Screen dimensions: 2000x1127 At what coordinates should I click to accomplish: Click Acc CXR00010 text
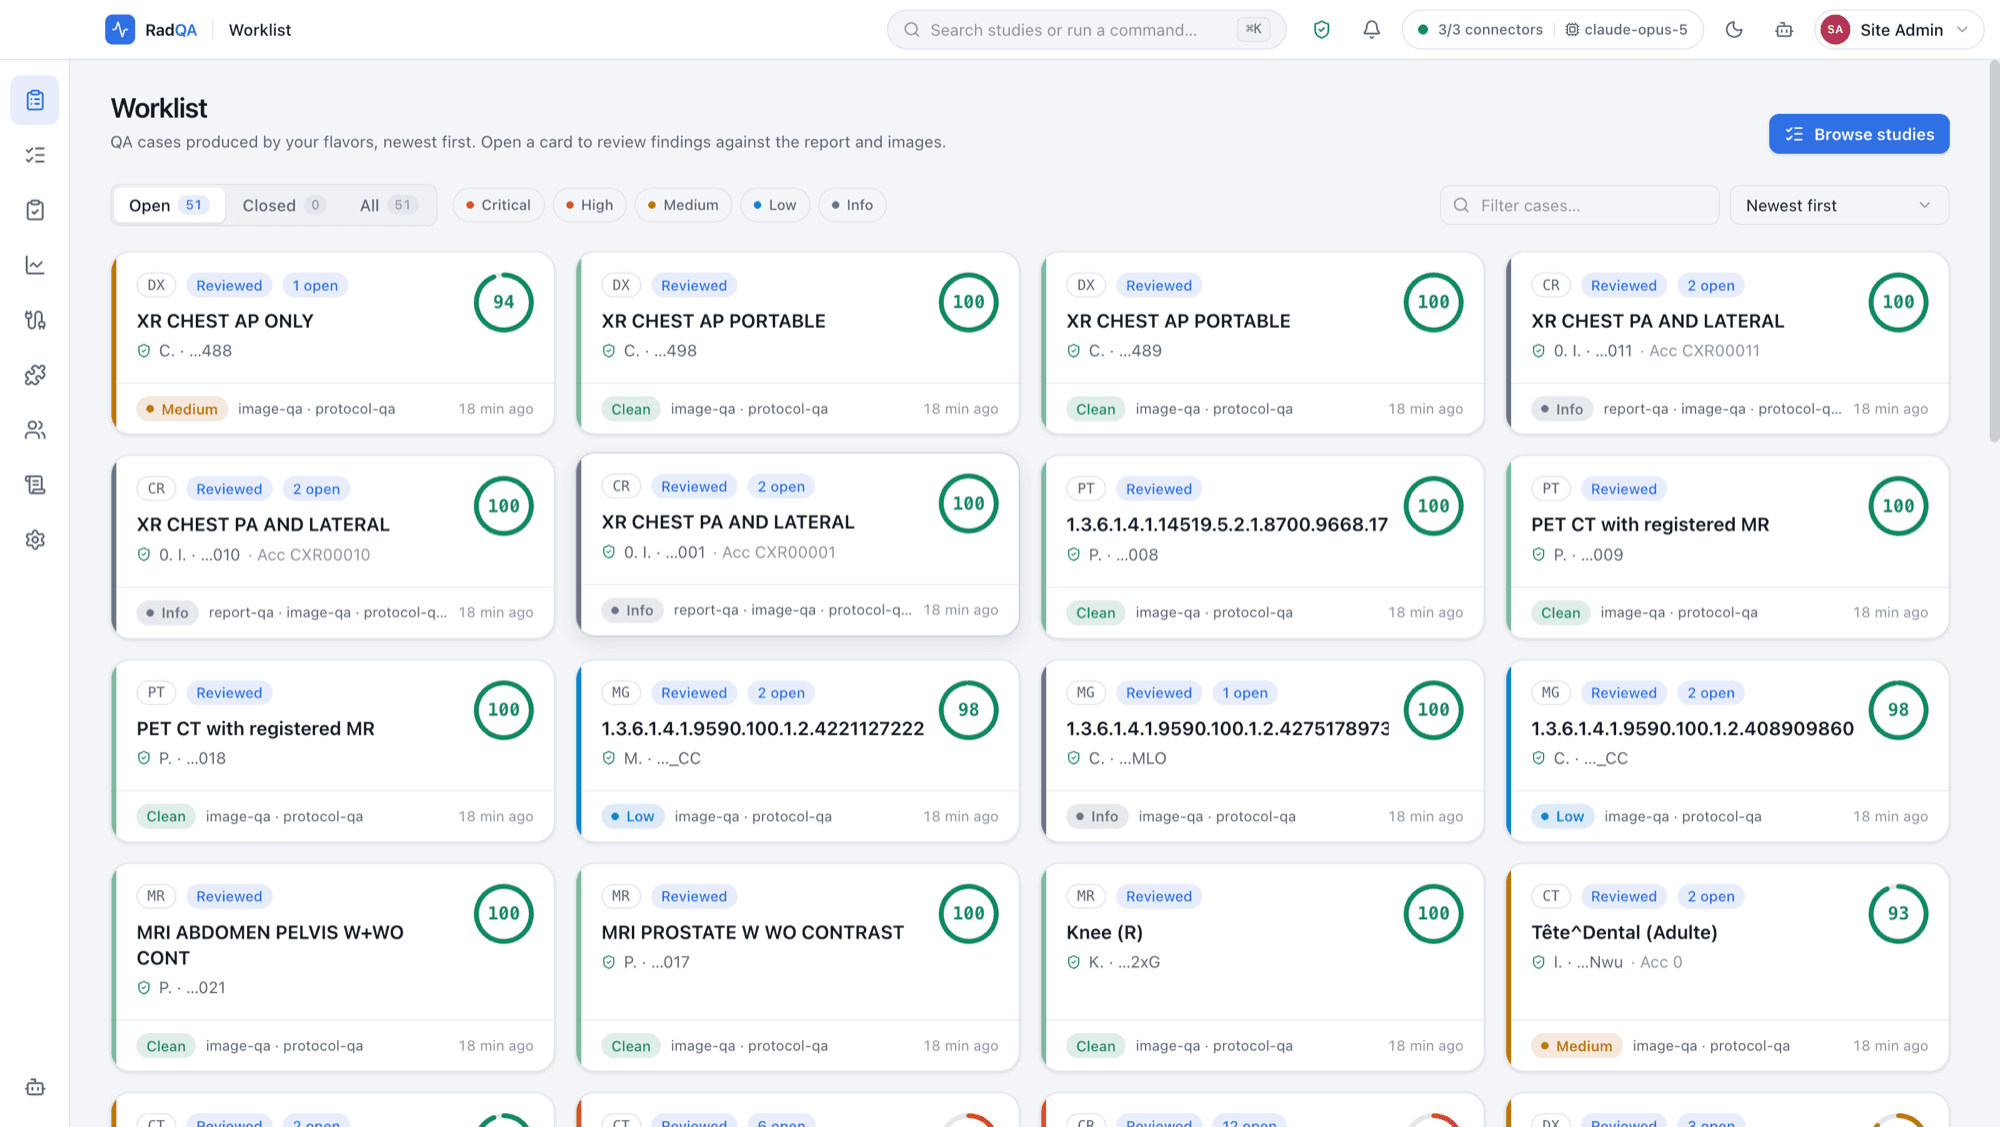313,555
